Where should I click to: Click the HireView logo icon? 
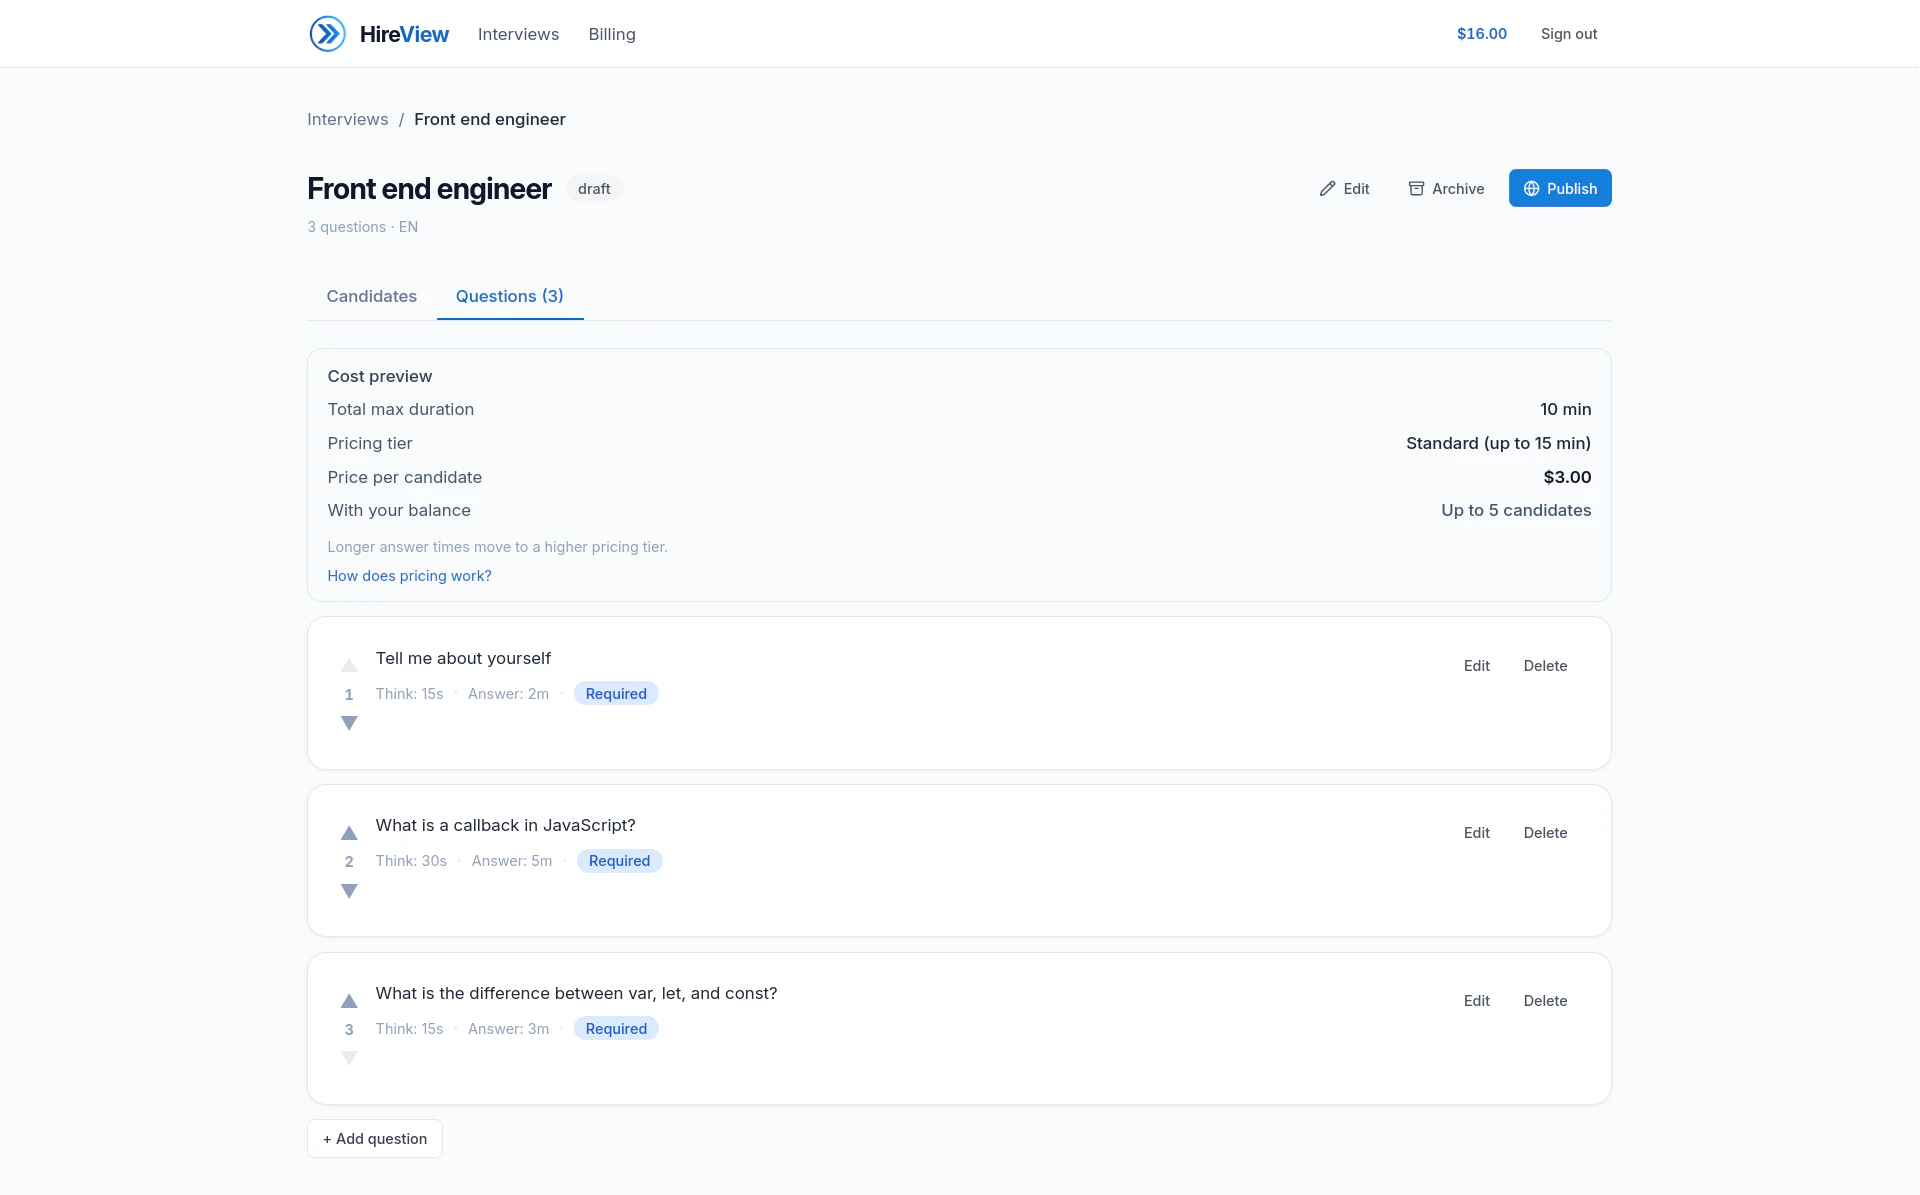pyautogui.click(x=327, y=34)
